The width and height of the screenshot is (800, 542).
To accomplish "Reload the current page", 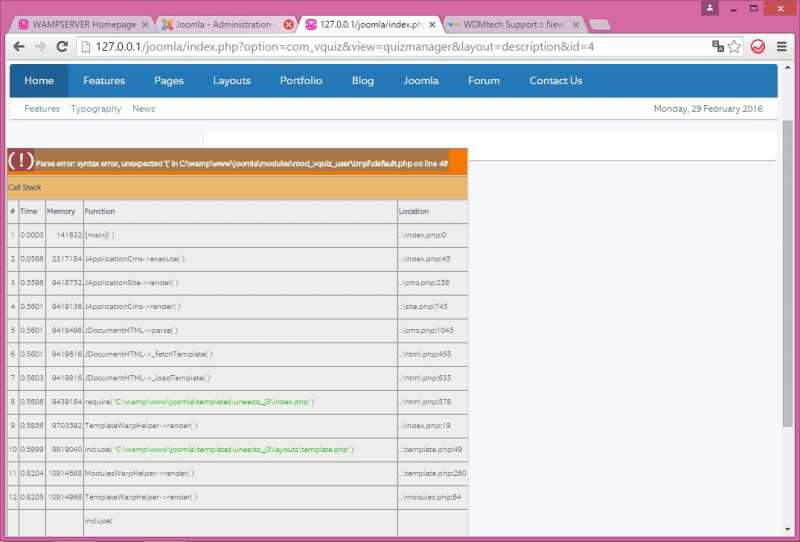I will (62, 47).
